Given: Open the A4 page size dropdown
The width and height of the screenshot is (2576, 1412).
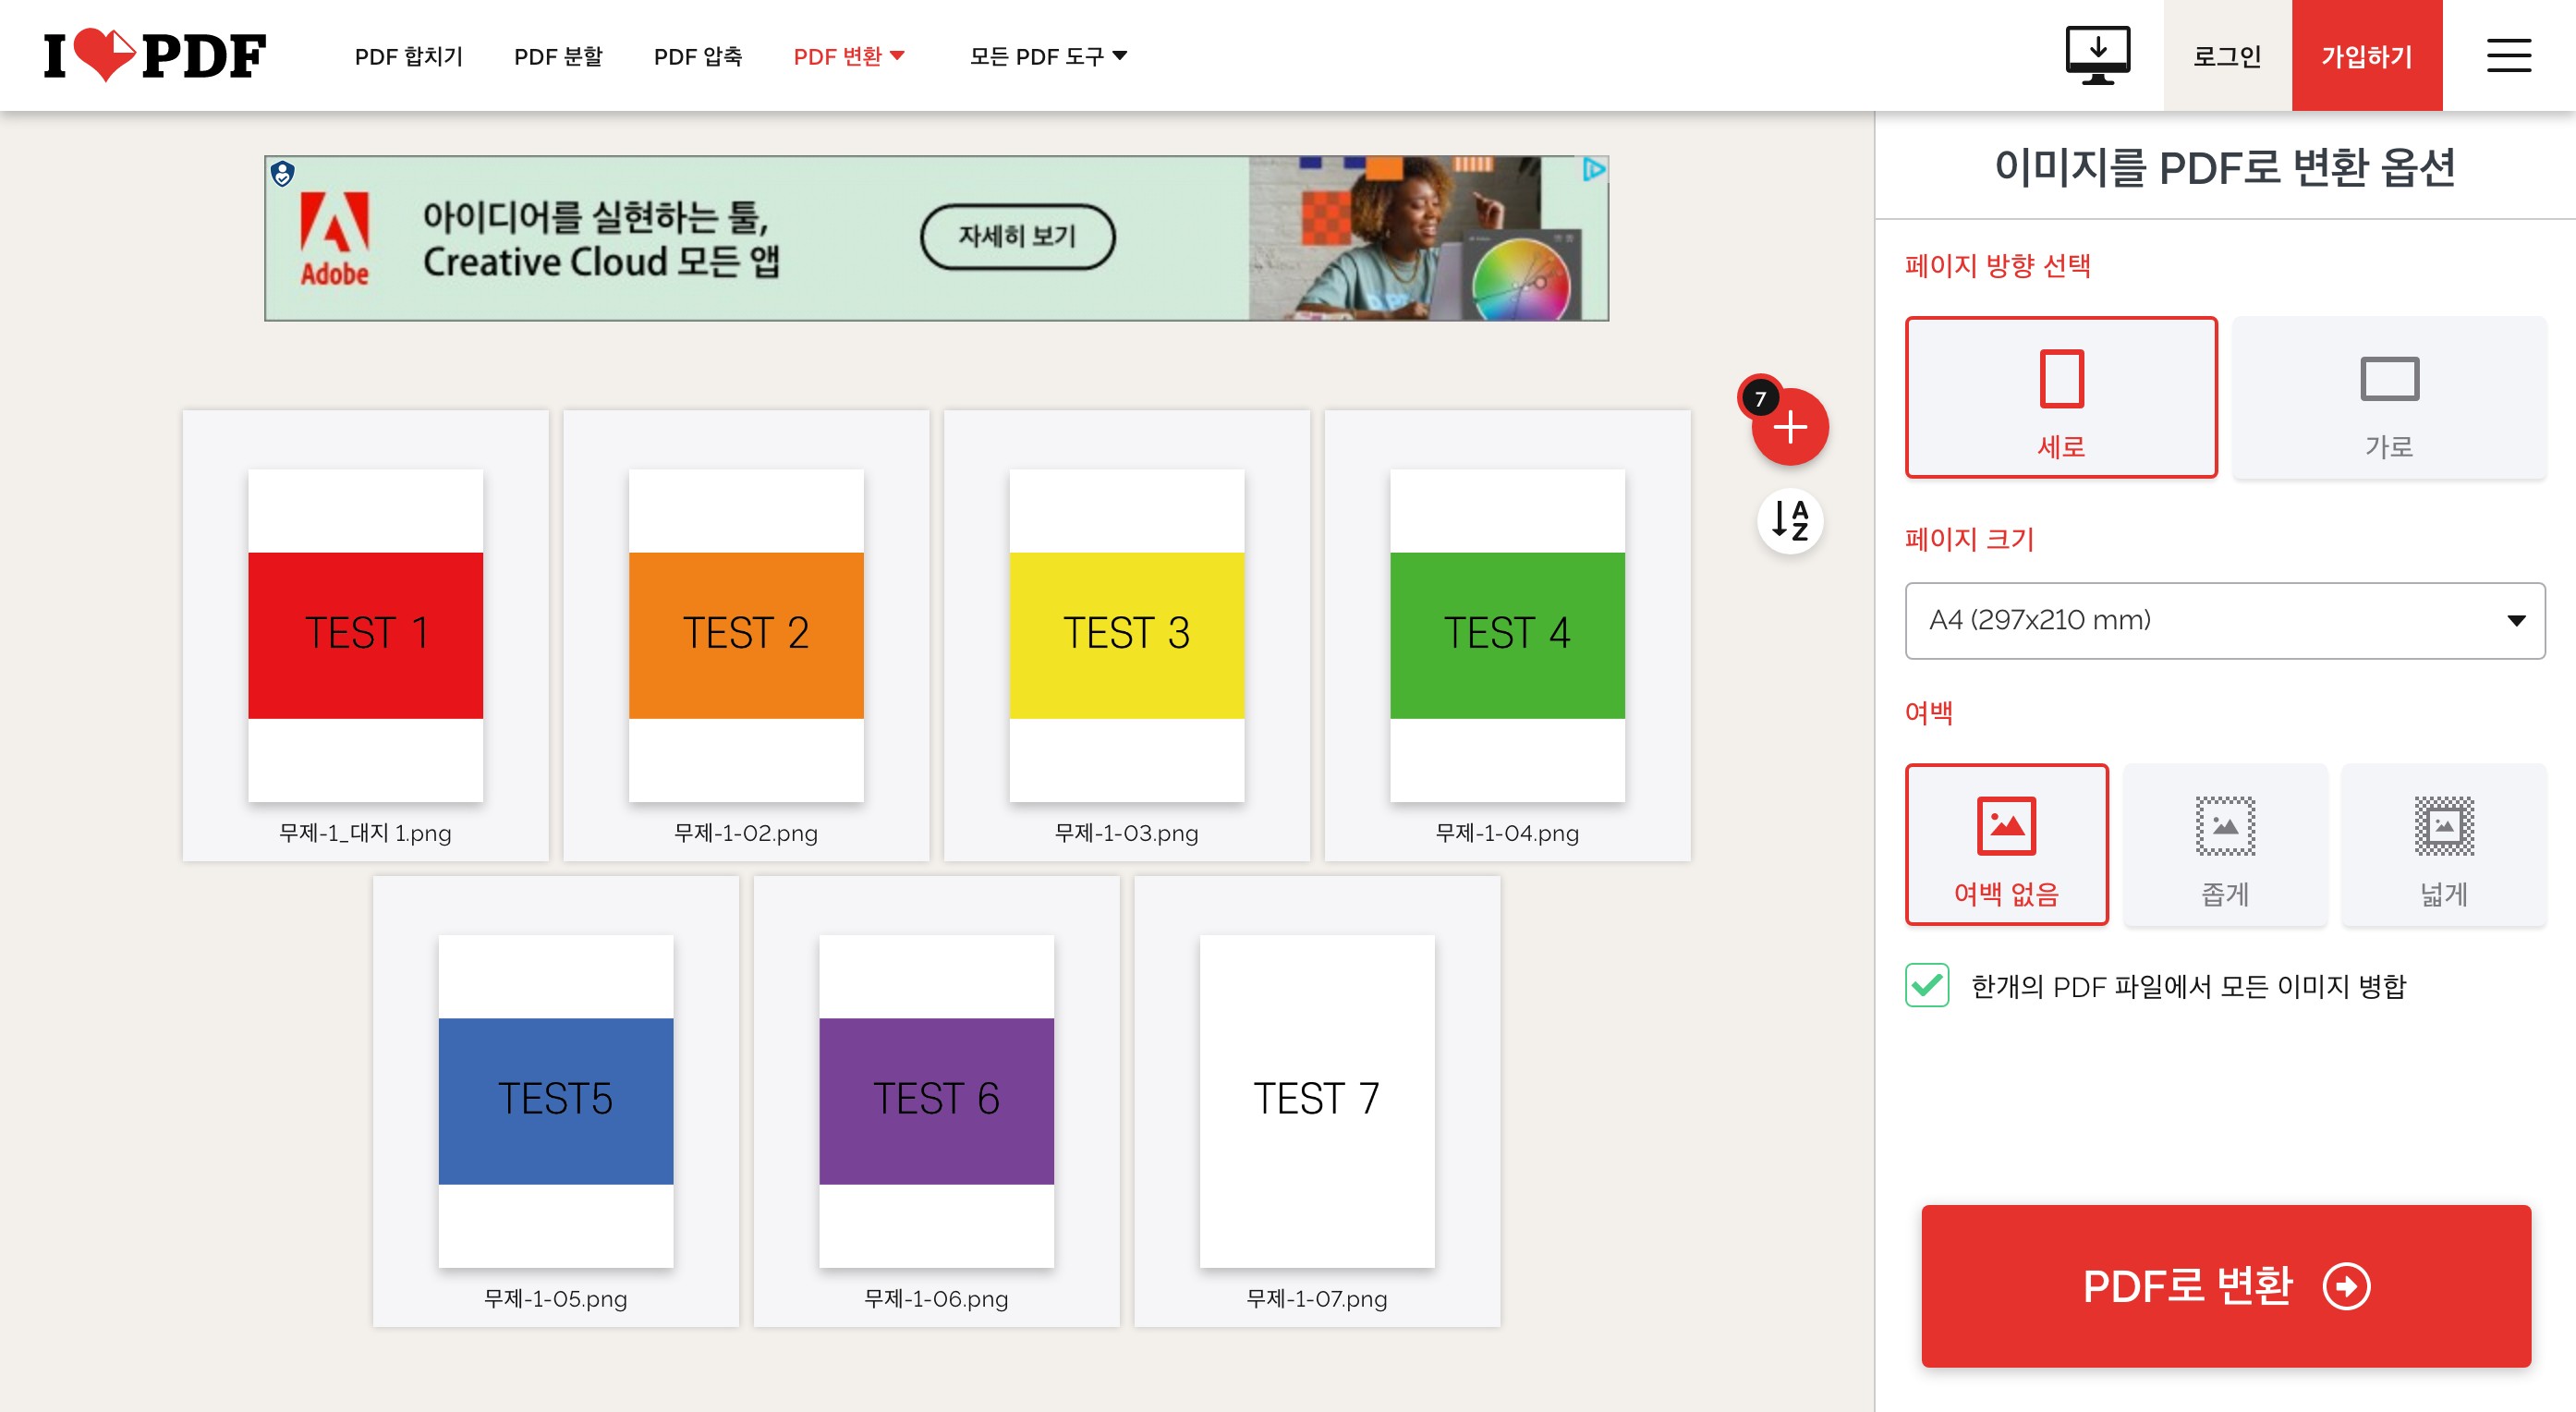Looking at the screenshot, I should tap(2224, 620).
